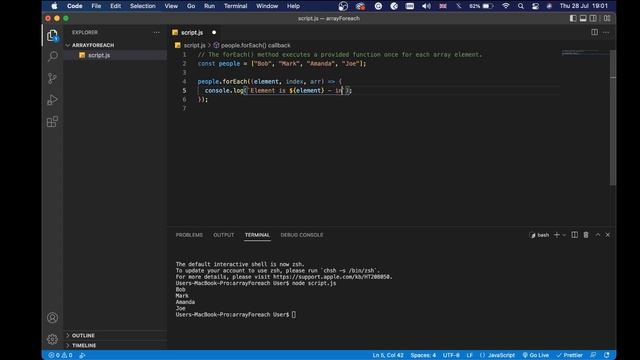Viewport: 640px width, 360px height.
Task: Click Prettier status bar item
Action: coord(570,355)
